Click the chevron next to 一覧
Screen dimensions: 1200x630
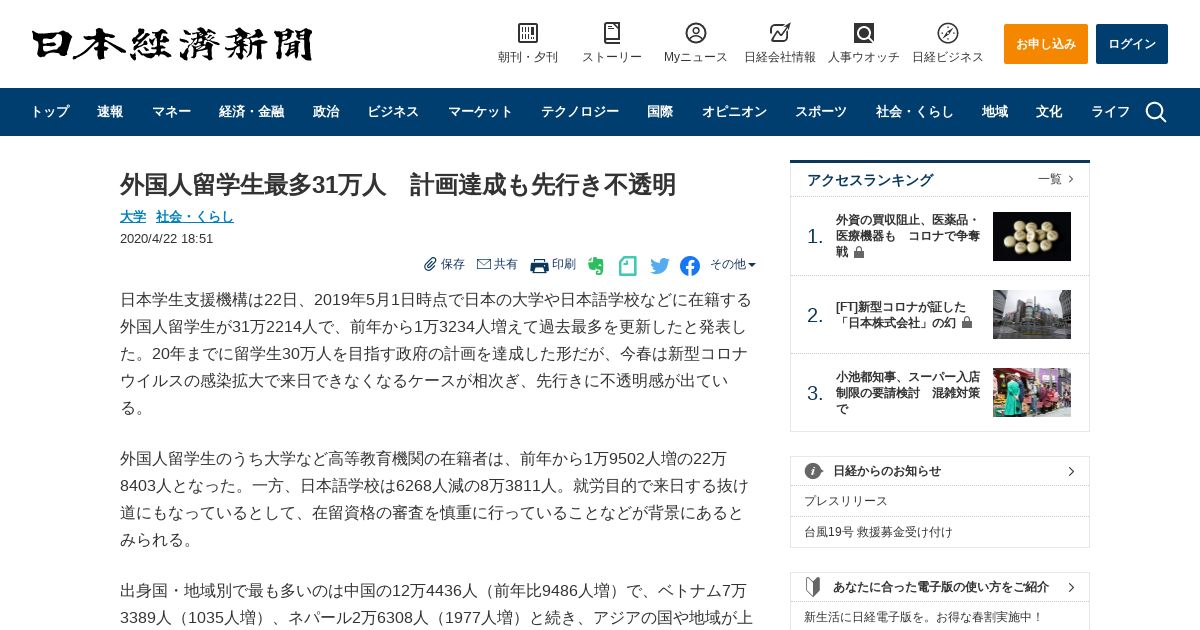(x=1071, y=179)
